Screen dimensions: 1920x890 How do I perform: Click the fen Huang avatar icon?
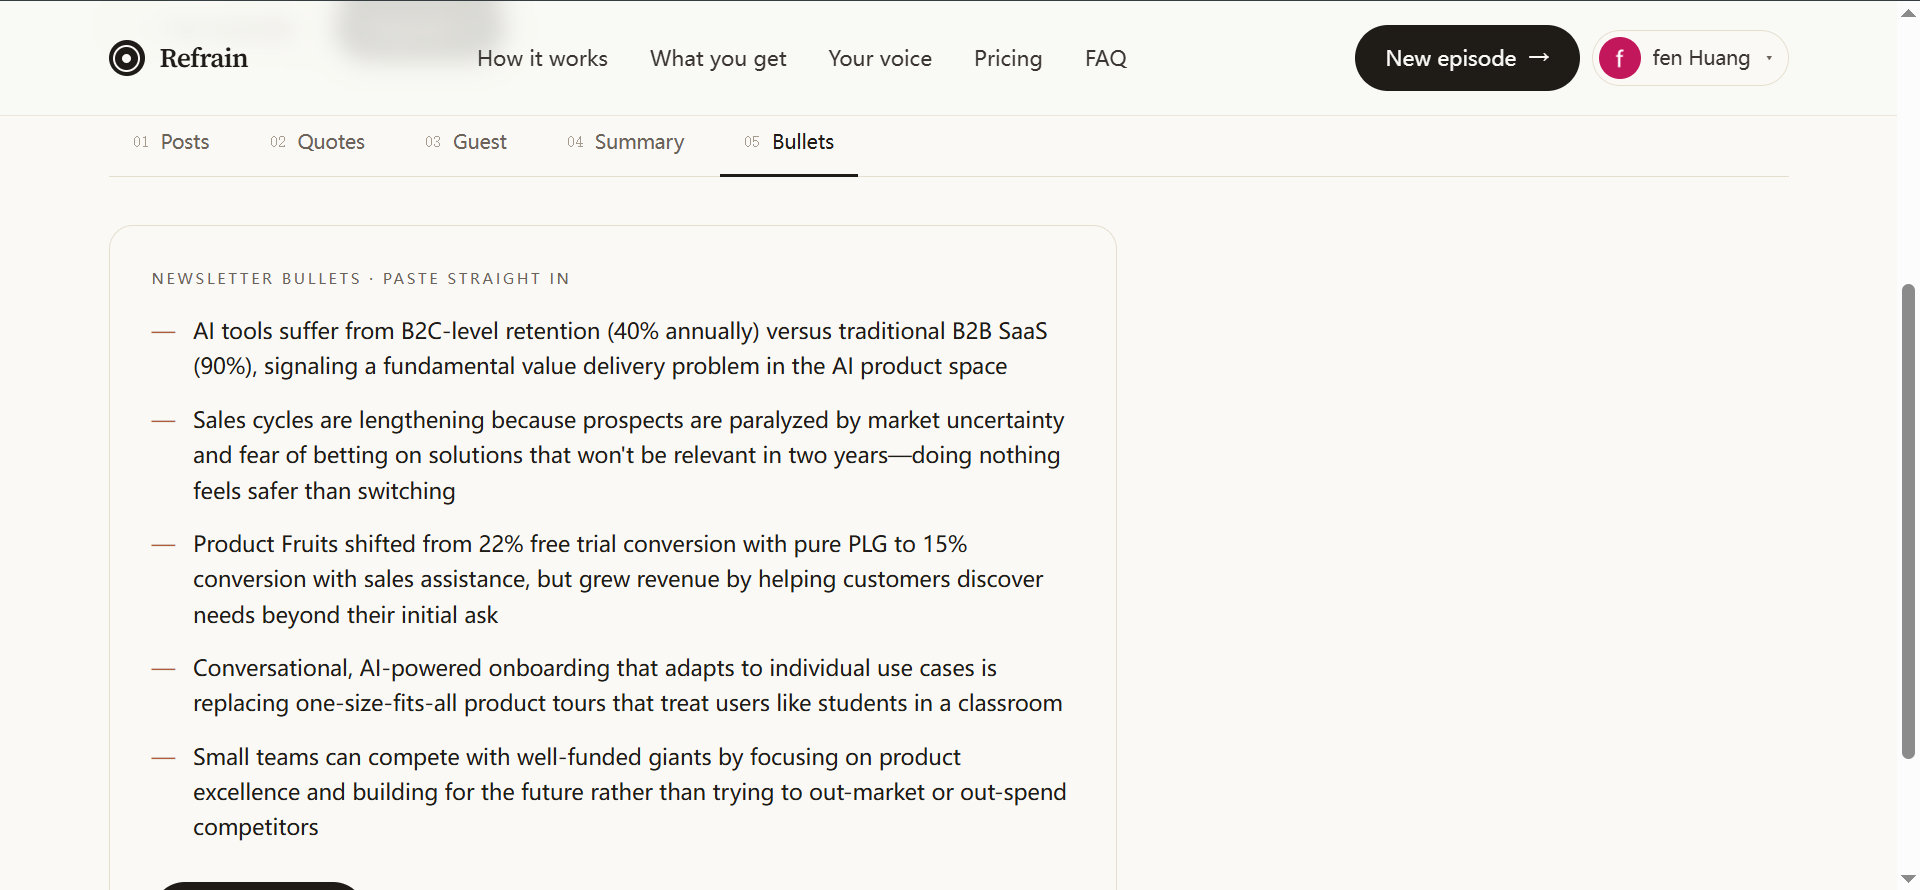1619,58
